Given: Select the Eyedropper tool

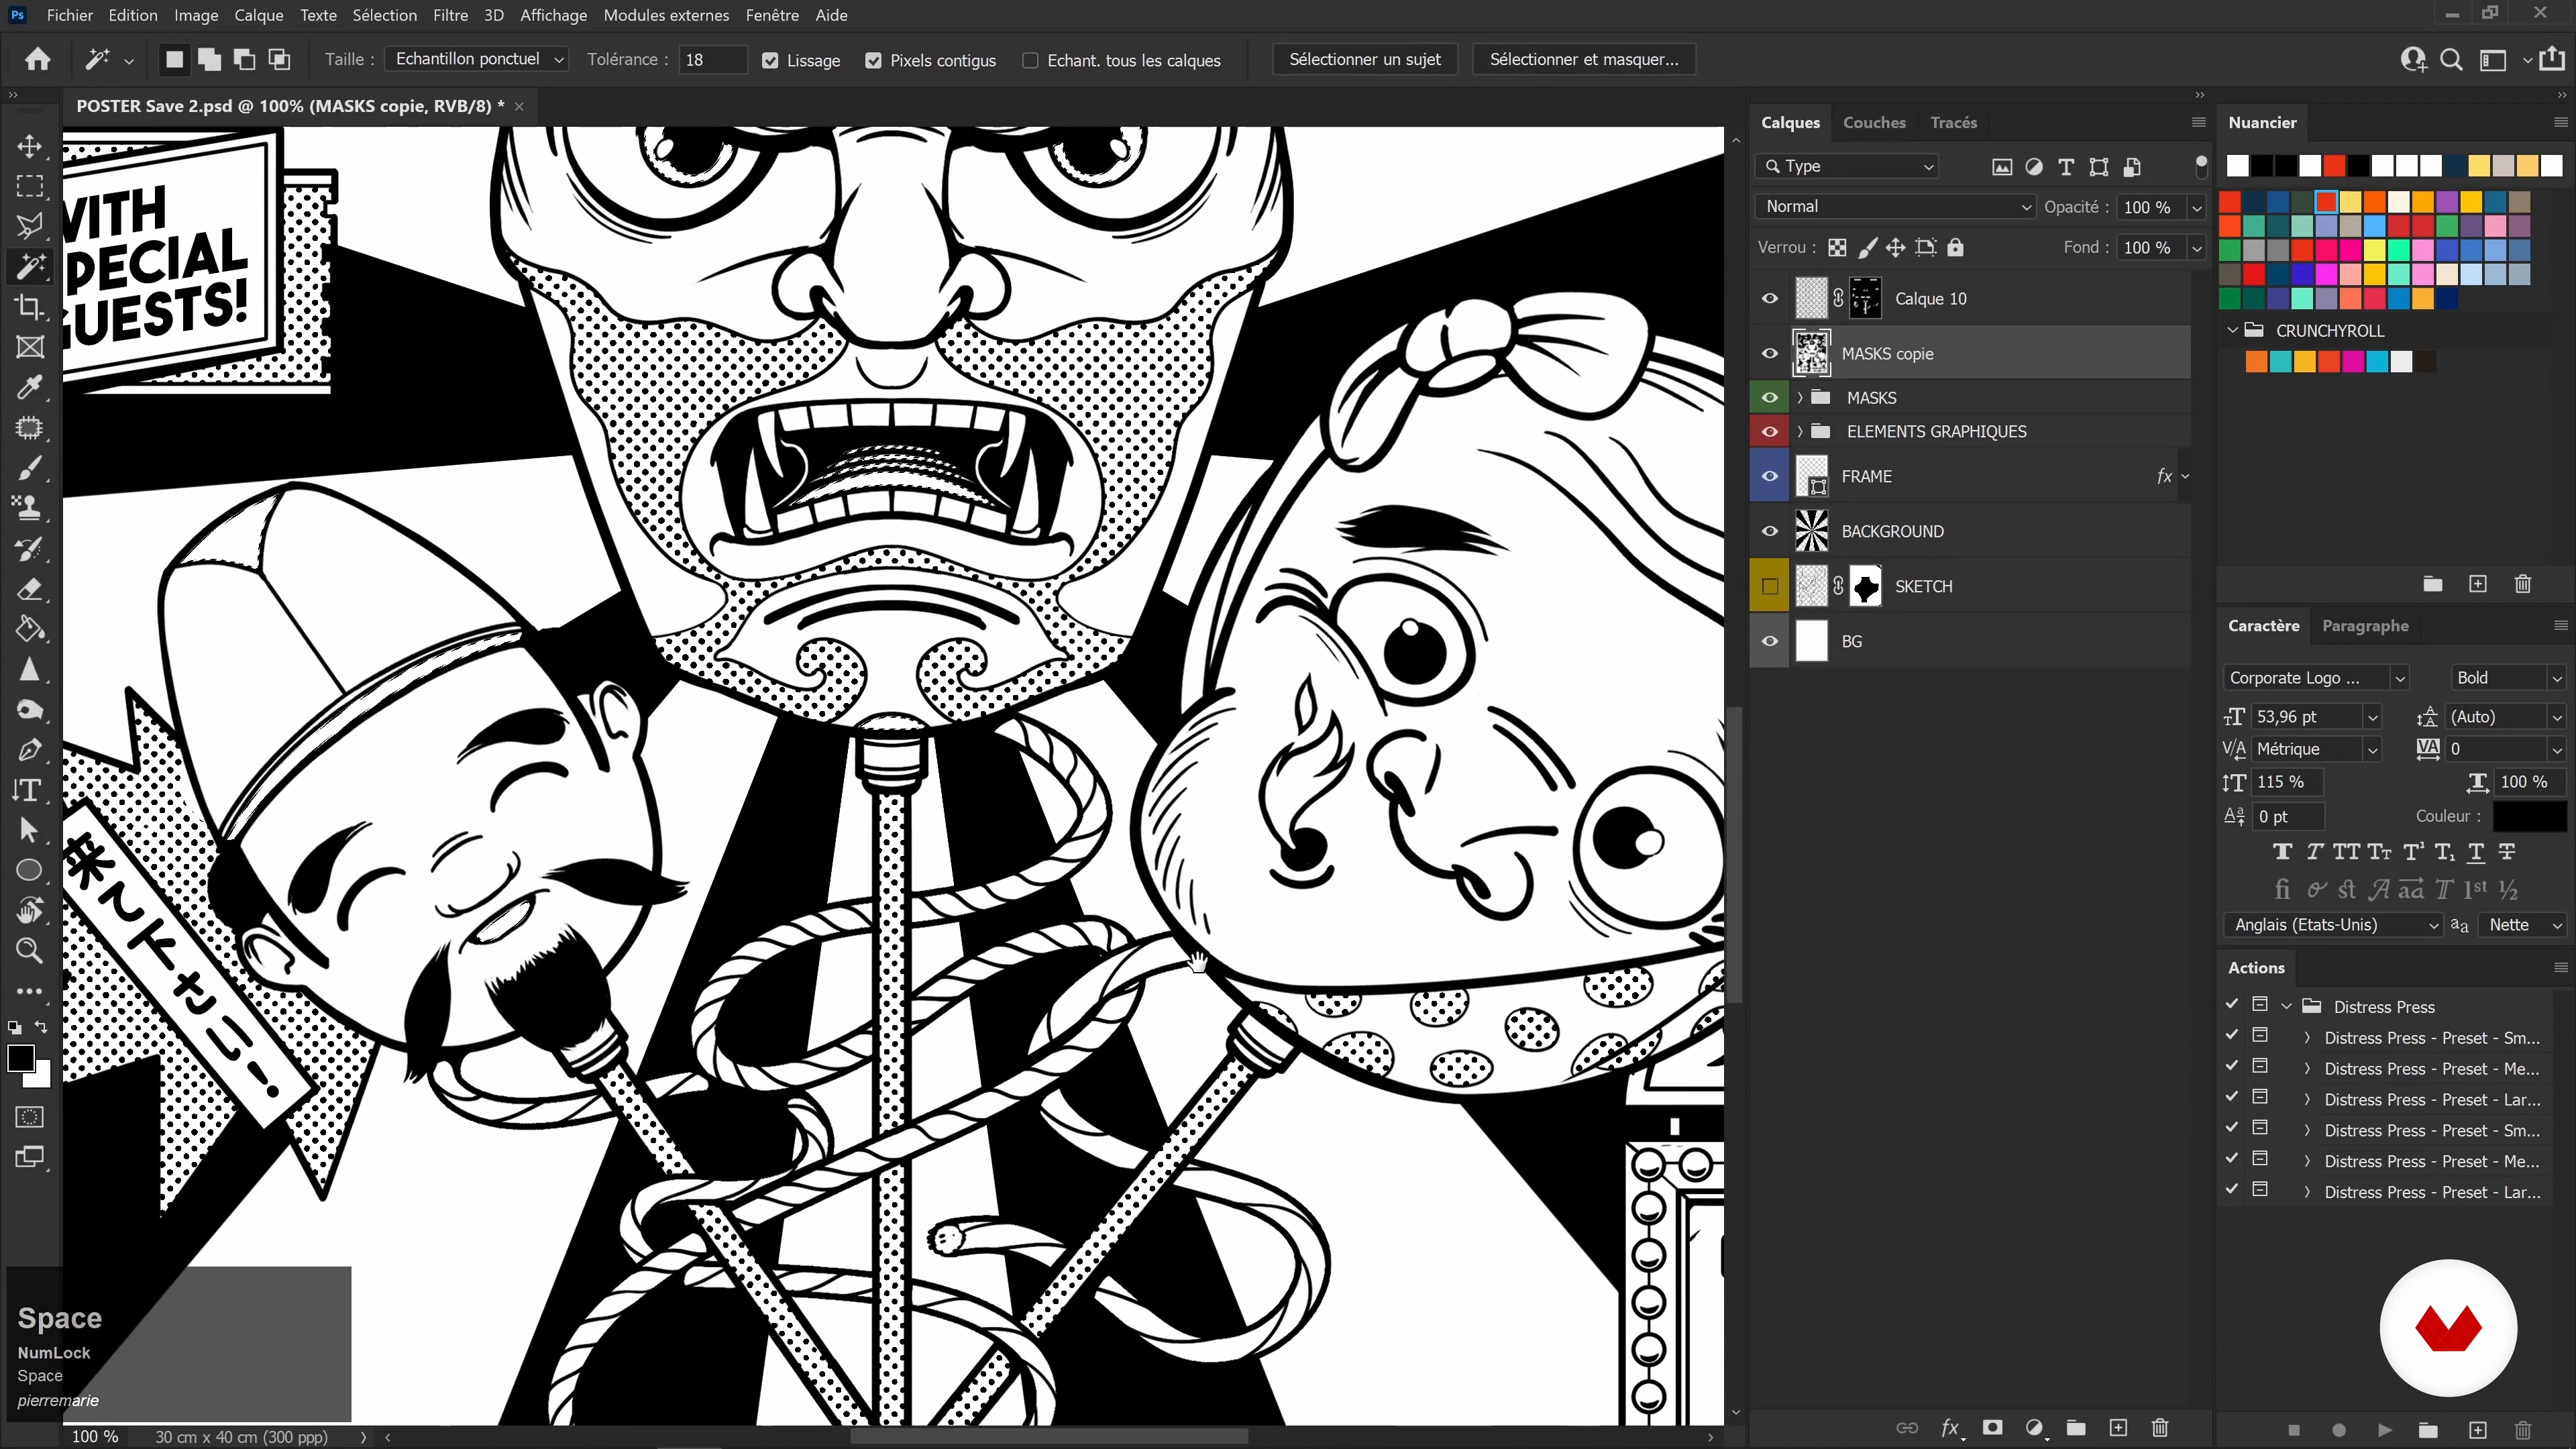Looking at the screenshot, I should pos(30,387).
